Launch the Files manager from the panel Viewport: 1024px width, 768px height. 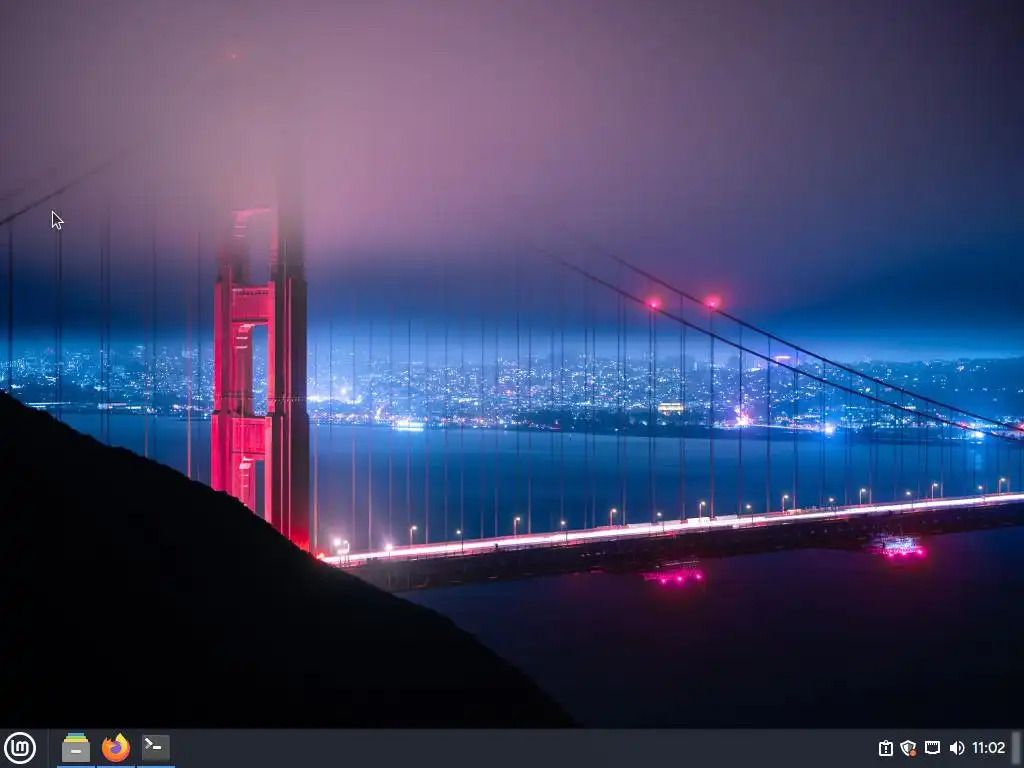click(76, 748)
